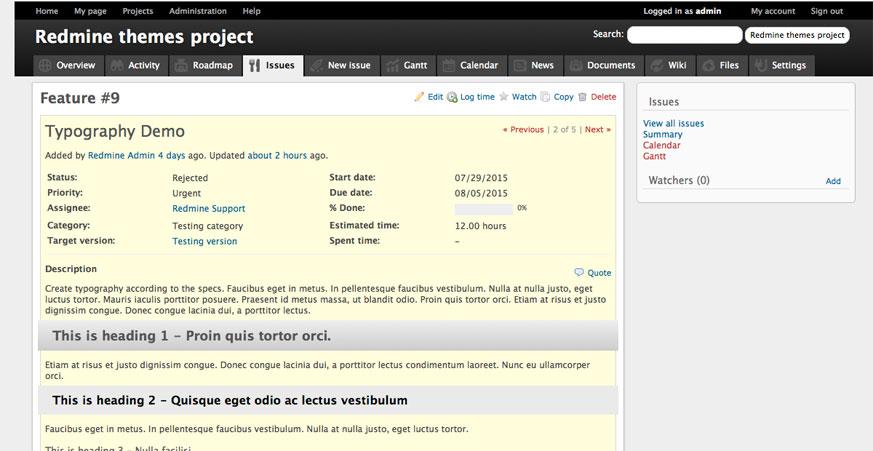Click the trash Delete icon
Image resolution: width=873 pixels, height=451 pixels.
click(582, 97)
